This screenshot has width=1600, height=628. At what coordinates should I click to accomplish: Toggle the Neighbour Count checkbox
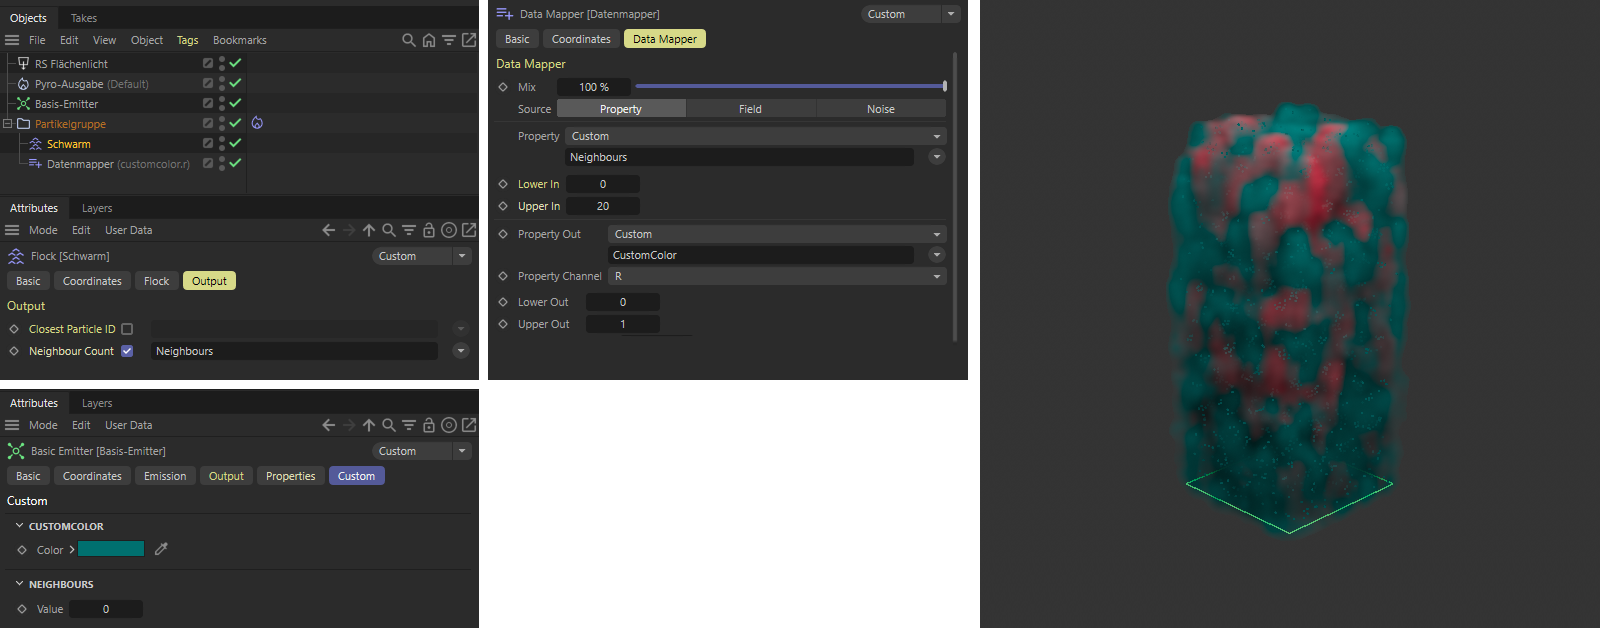(x=127, y=351)
